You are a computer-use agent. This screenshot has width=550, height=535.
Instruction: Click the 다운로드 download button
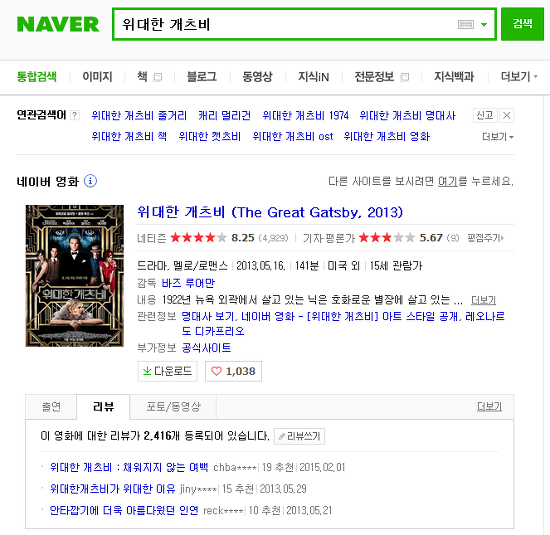(168, 371)
